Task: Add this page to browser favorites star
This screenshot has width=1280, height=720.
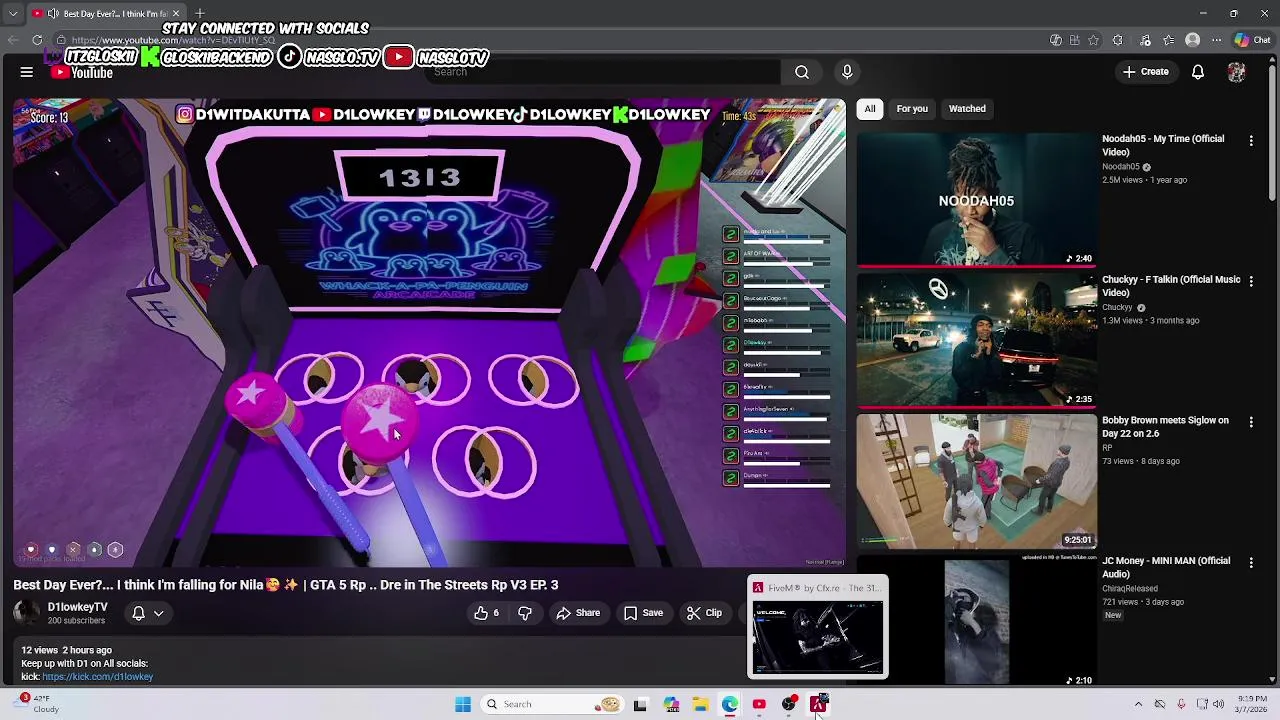Action: 1093,40
